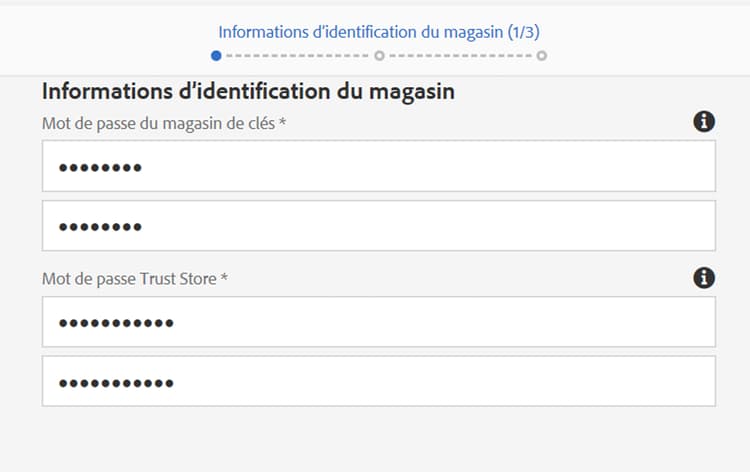
Task: Focus the key store password confirmation field
Action: [379, 226]
